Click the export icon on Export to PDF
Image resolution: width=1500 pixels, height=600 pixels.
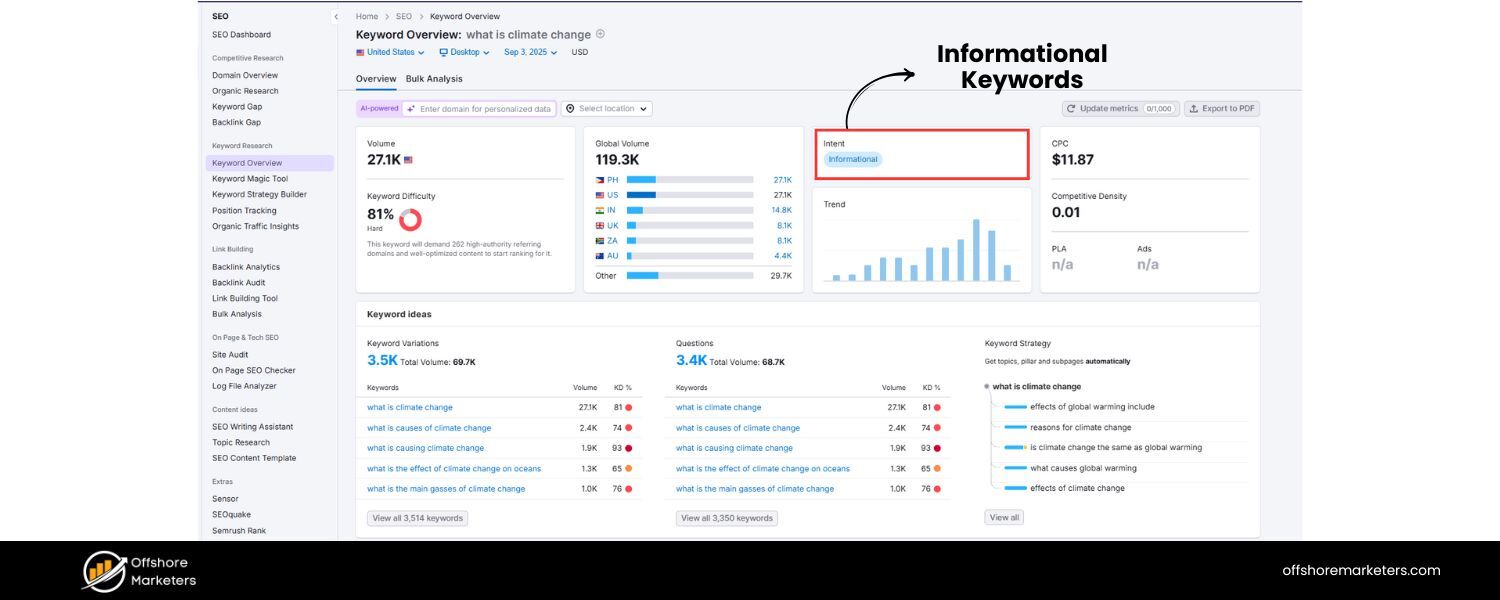point(1192,108)
